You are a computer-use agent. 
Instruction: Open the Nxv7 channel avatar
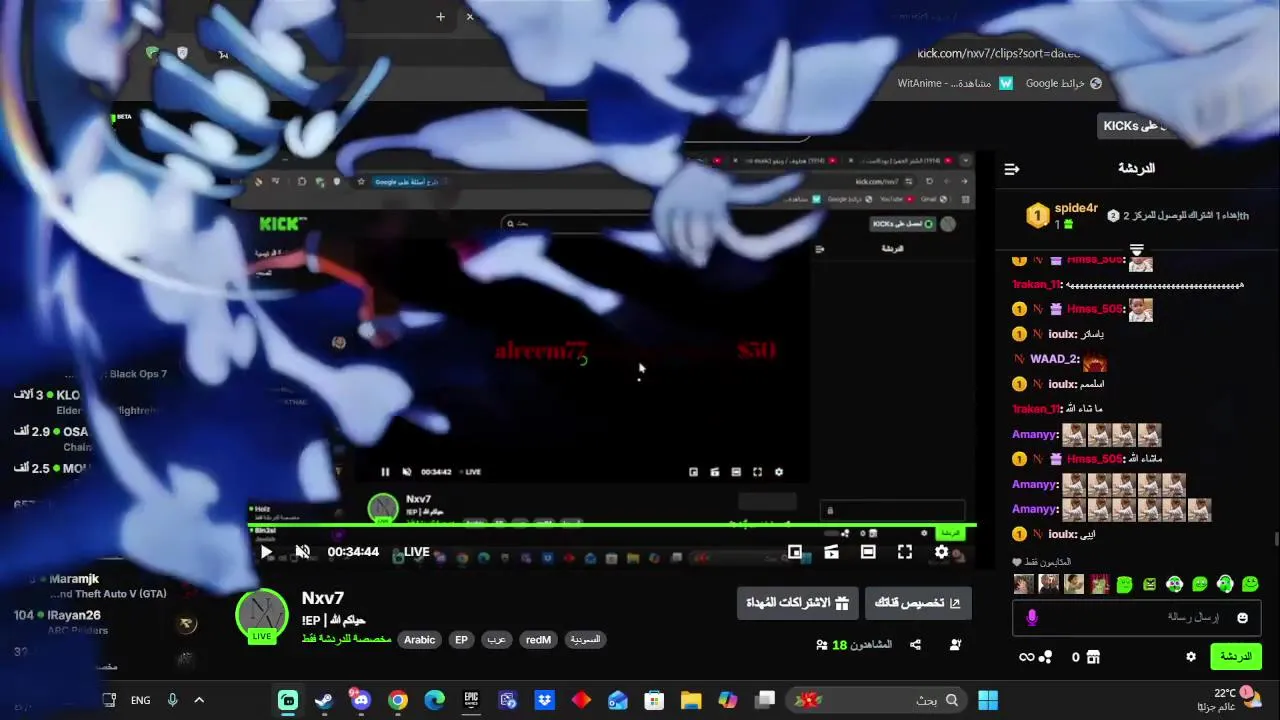[262, 615]
